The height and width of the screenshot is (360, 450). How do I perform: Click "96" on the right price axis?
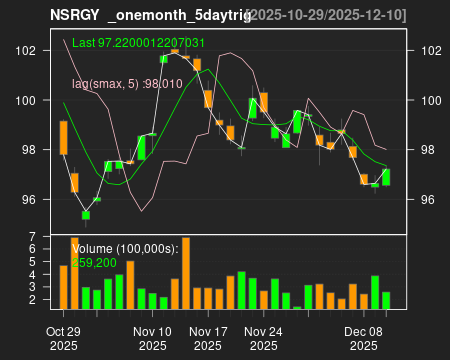tap(428, 199)
